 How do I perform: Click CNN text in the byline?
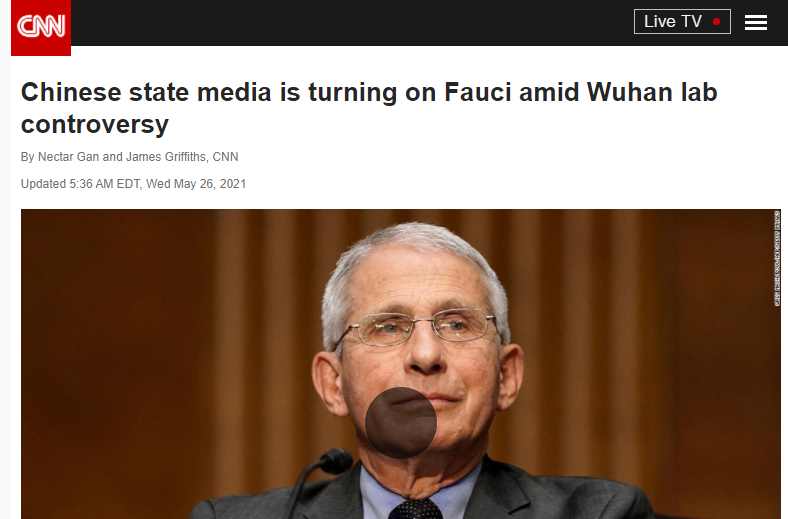point(225,157)
